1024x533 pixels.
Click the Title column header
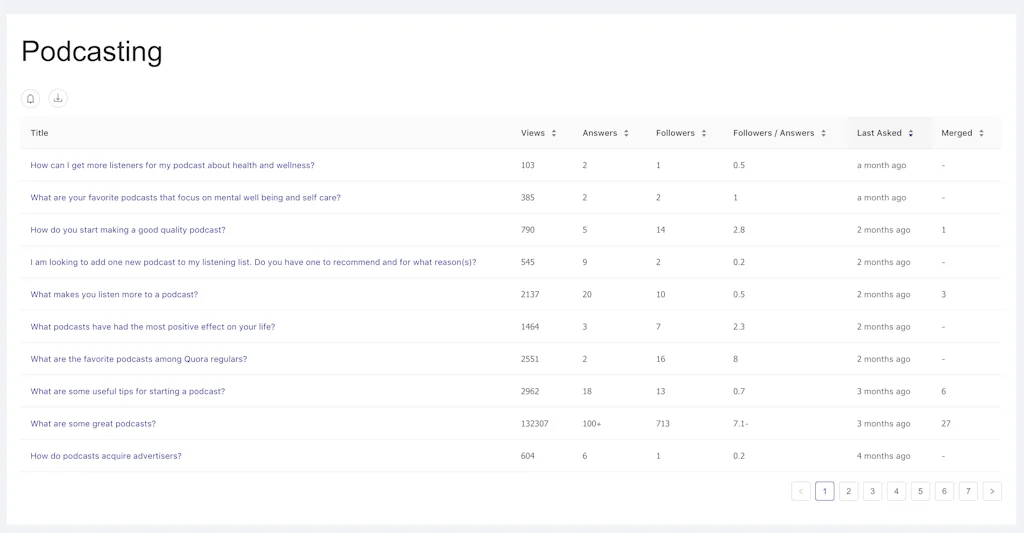click(x=39, y=133)
